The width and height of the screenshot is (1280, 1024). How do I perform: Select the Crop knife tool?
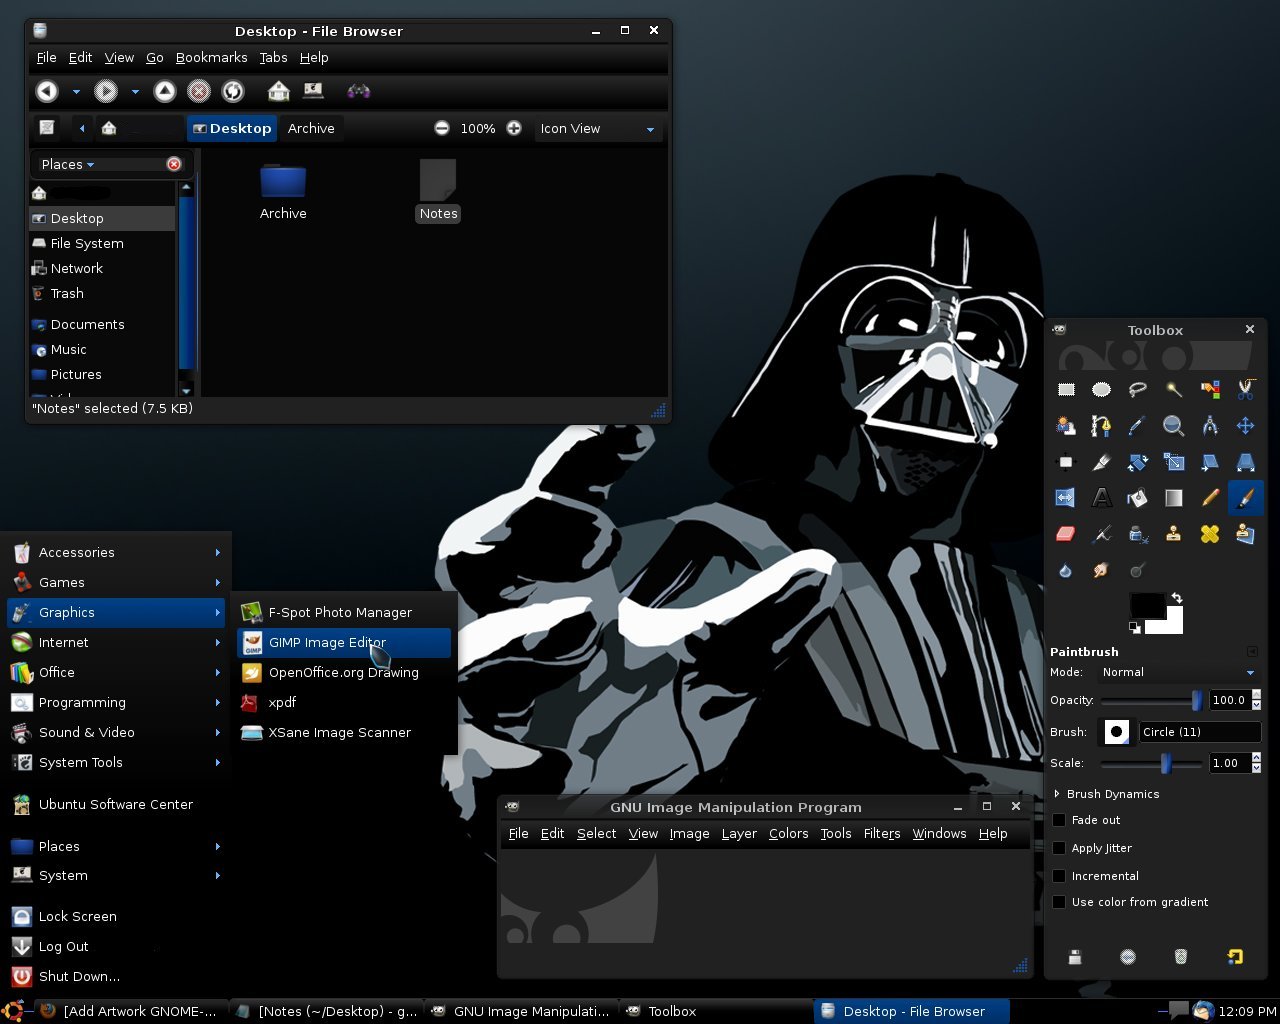1101,462
